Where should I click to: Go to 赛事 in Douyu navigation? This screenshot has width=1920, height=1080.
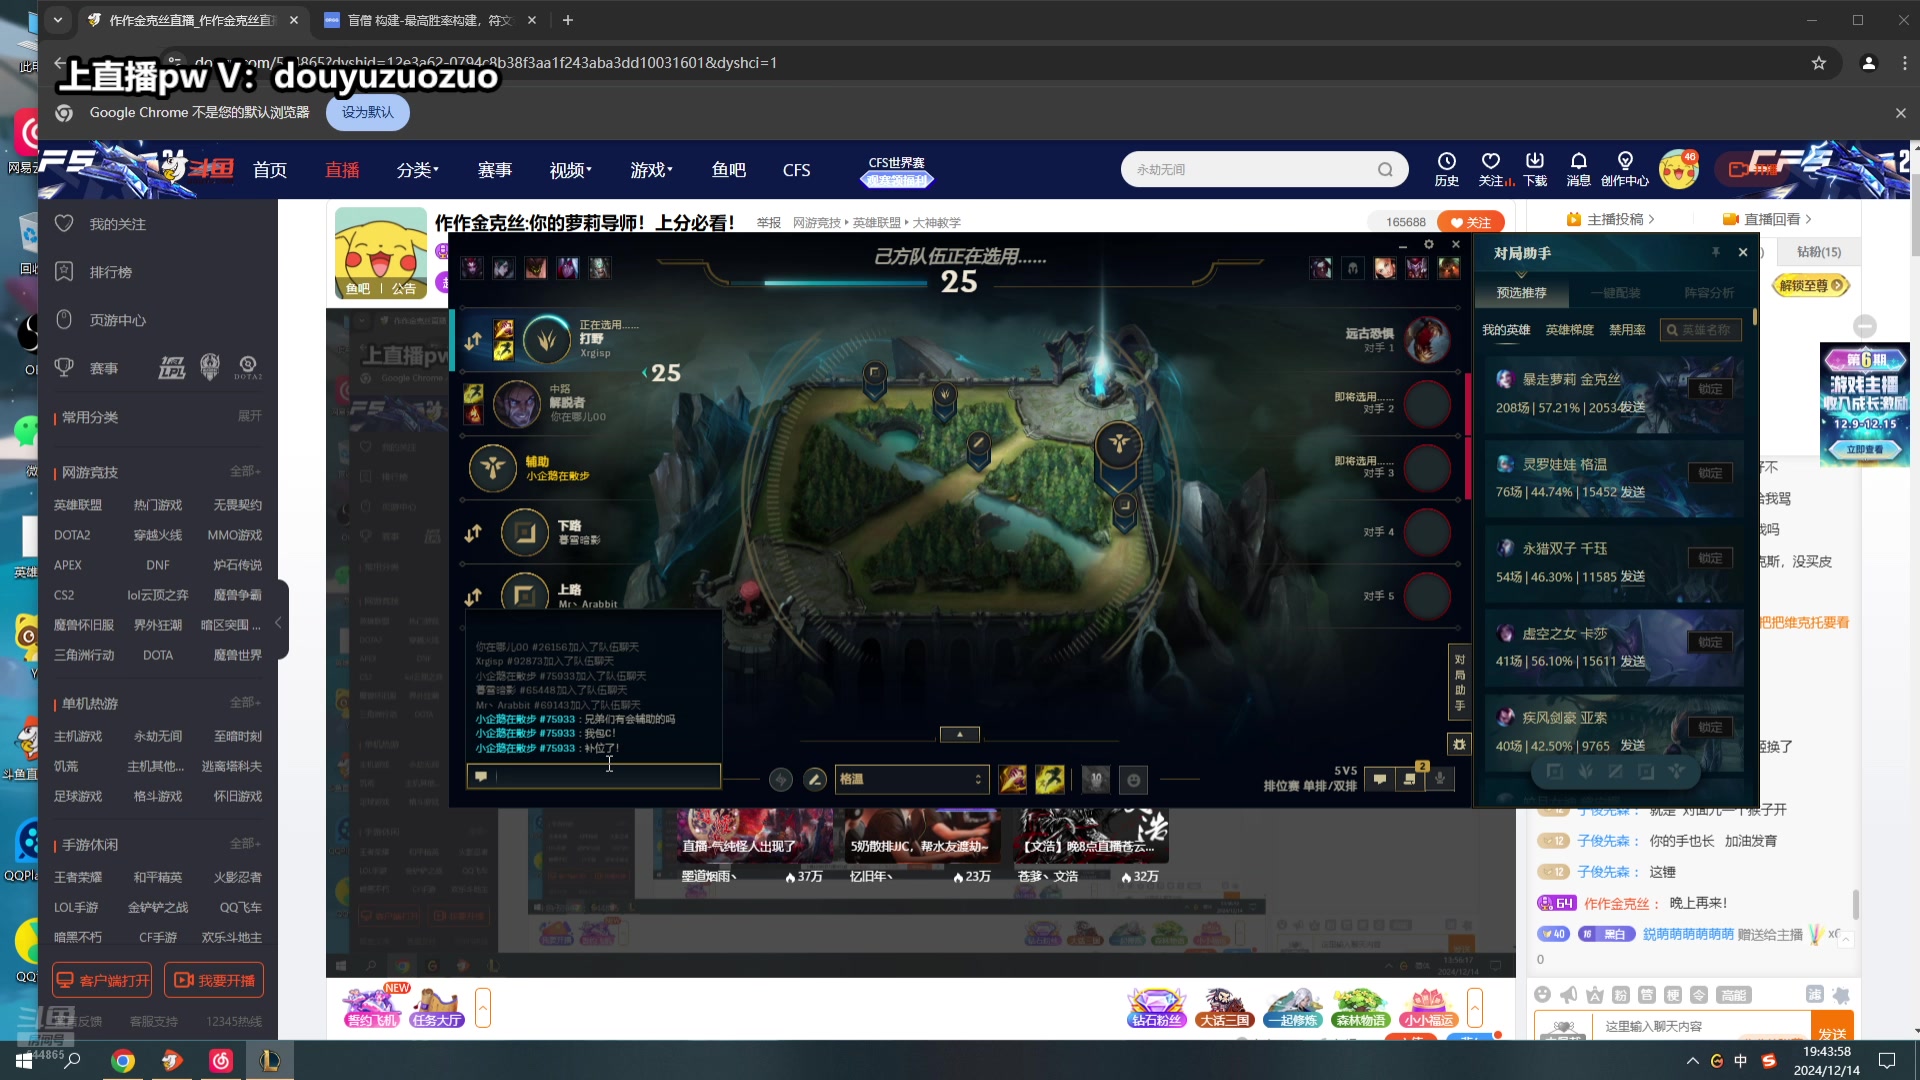[x=494, y=170]
